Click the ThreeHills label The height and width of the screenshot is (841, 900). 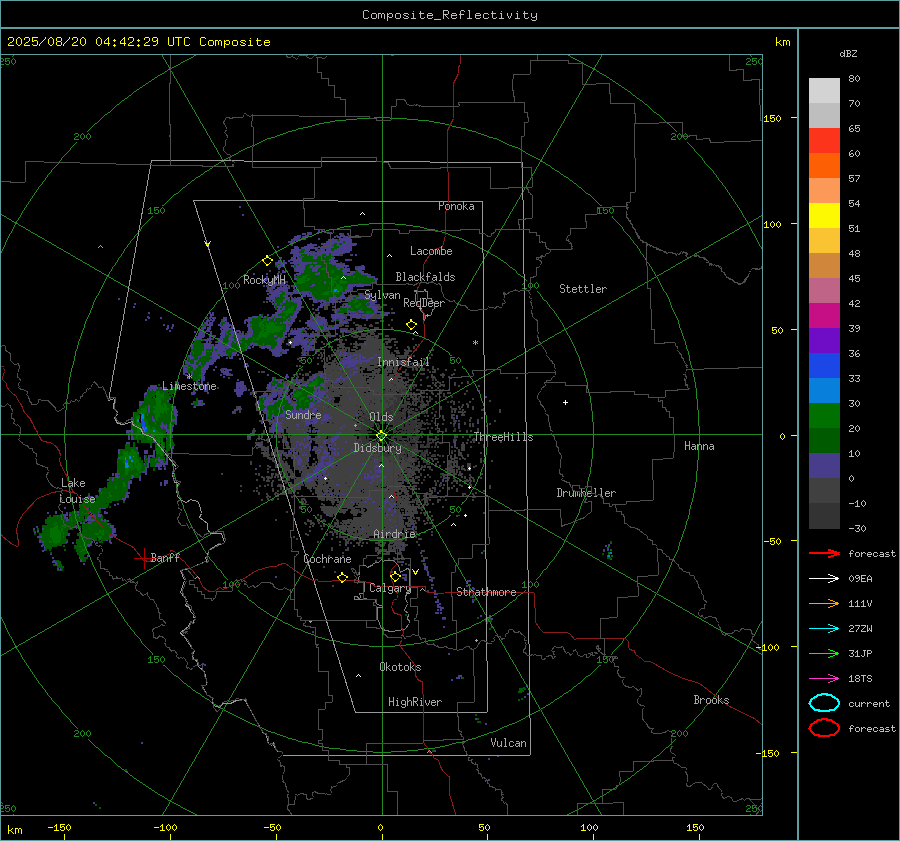503,437
